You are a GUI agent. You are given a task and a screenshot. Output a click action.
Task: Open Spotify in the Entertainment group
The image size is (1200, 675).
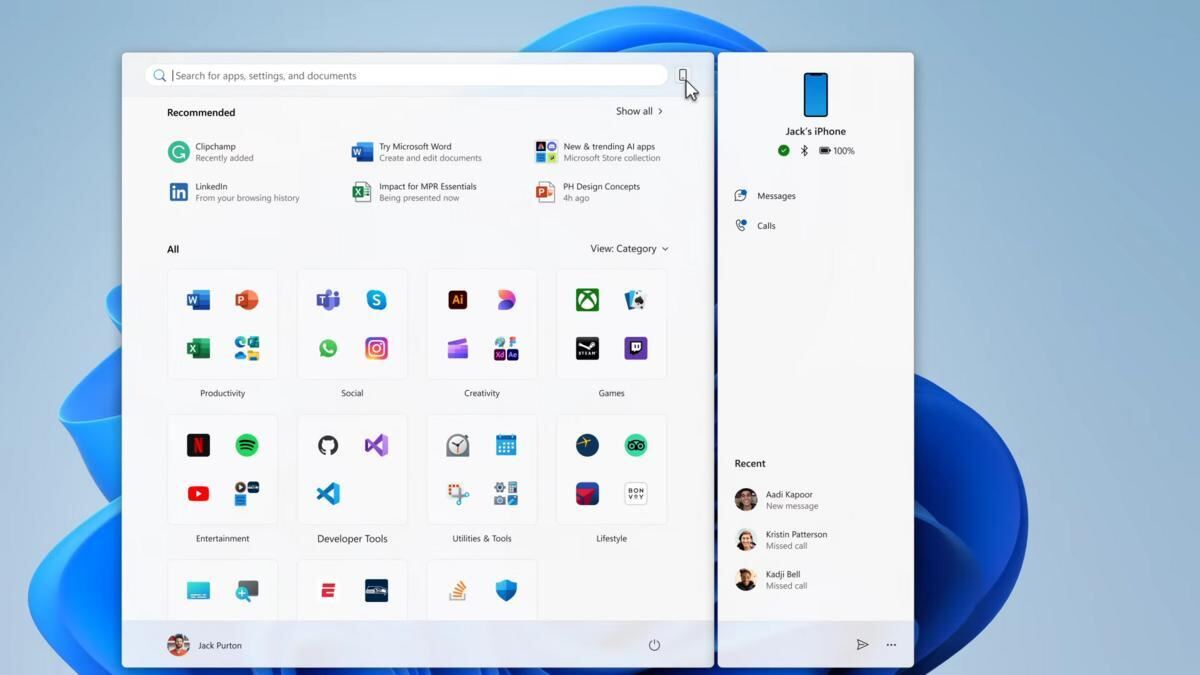pyautogui.click(x=247, y=445)
